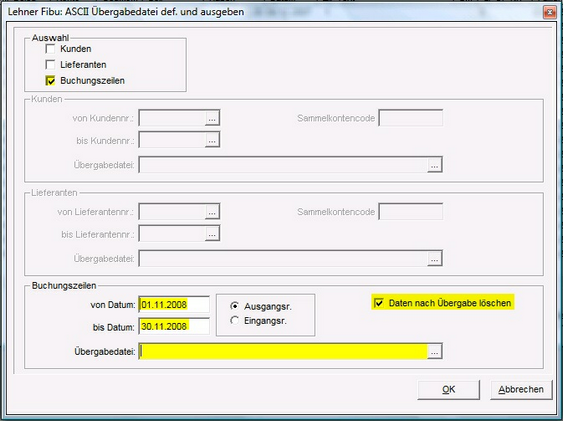Open browse button for Buchungszeilen Übergabedatei

(x=434, y=351)
